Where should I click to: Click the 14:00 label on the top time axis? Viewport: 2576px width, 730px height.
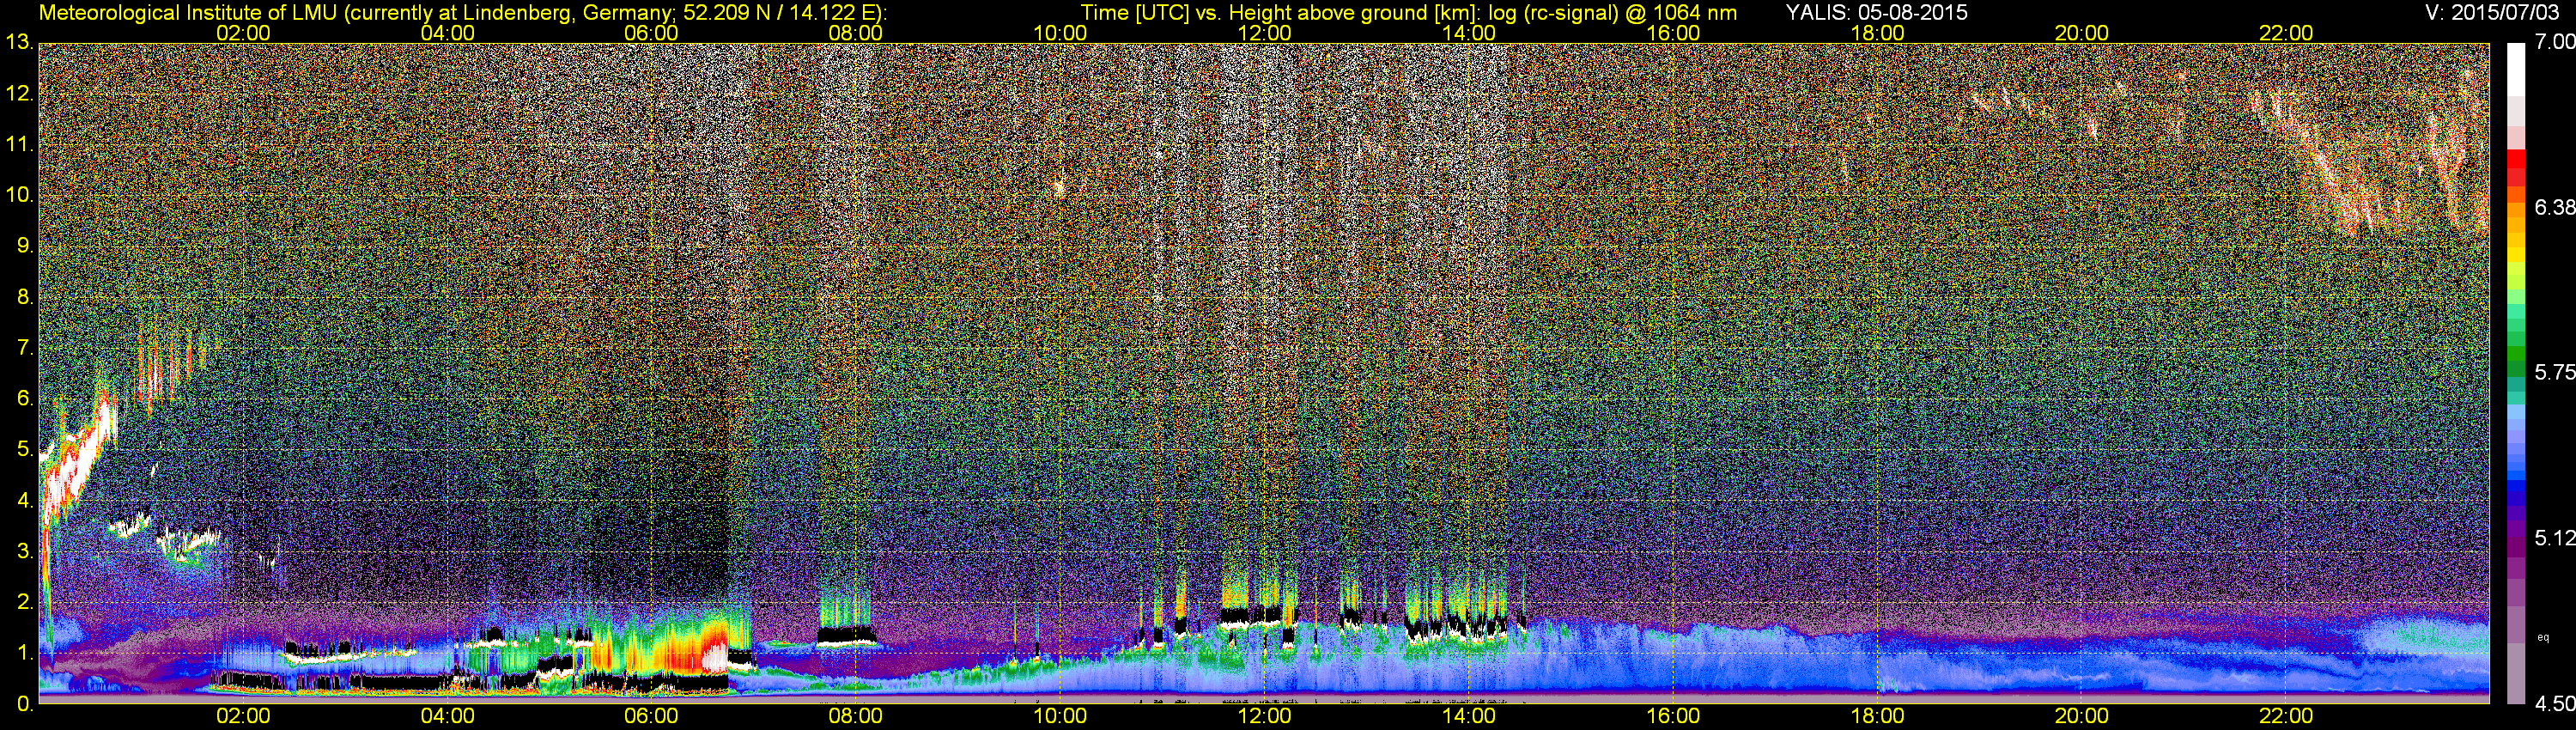[1469, 33]
